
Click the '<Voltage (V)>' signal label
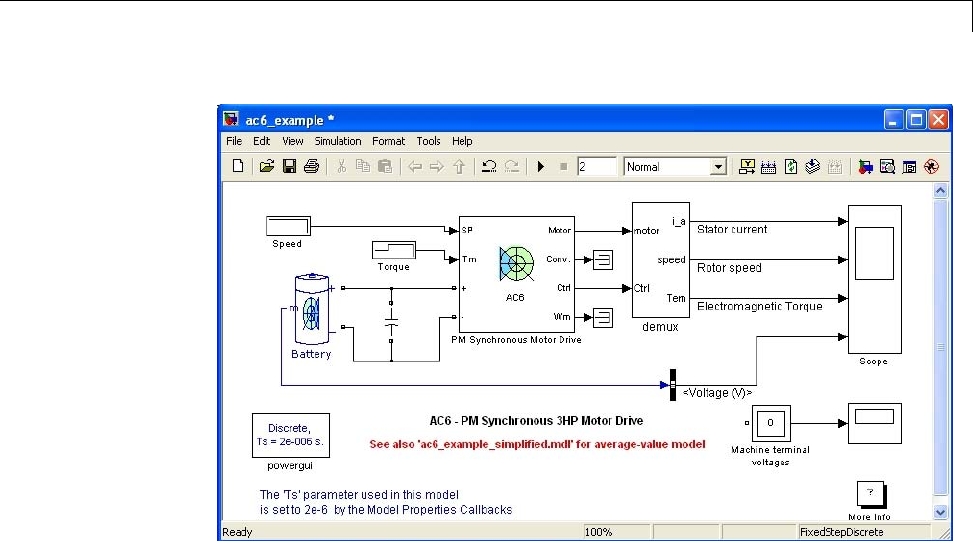717,393
